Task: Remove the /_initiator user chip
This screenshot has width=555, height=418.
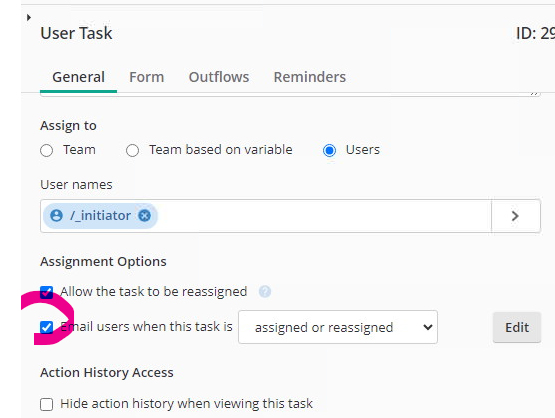Action: 144,216
